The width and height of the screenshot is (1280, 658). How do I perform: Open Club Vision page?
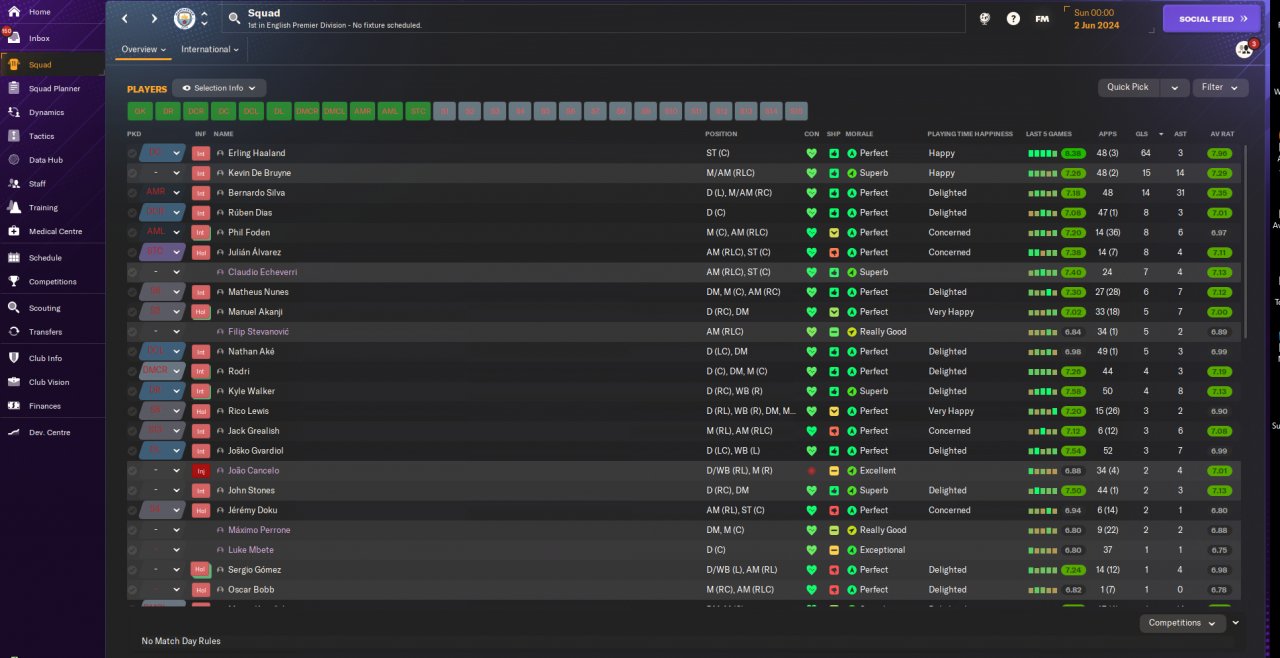[x=49, y=382]
